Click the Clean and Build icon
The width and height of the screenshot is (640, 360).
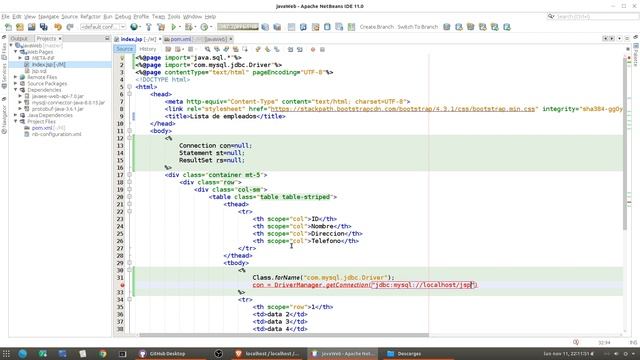(x=161, y=27)
